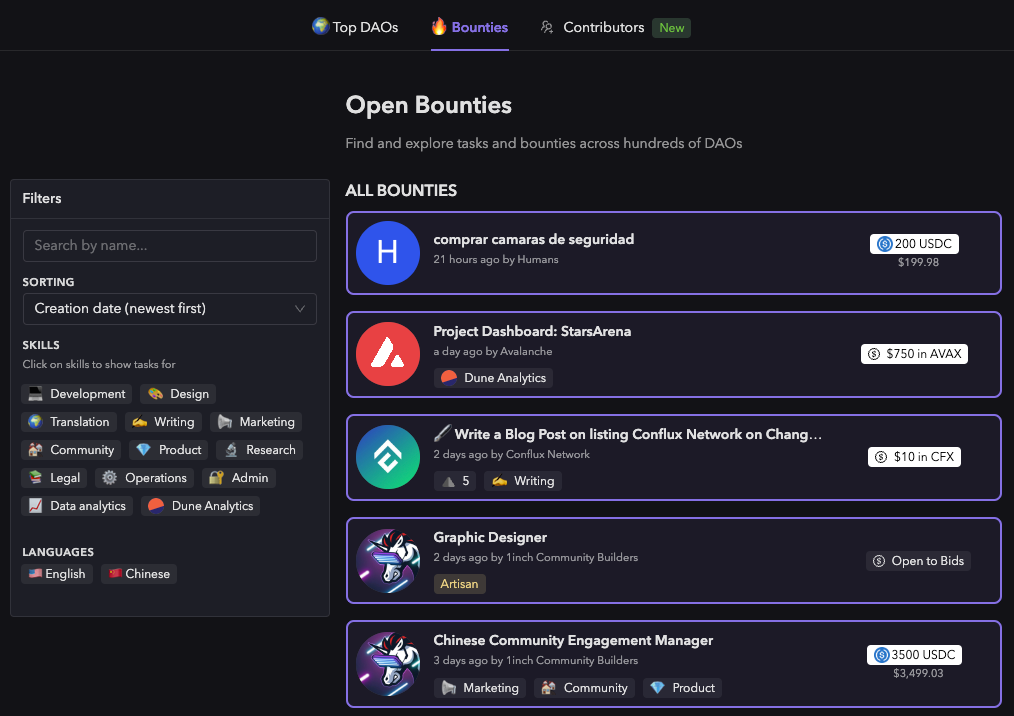
Task: Click the globe icon on Top DAOs
Action: (x=320, y=27)
